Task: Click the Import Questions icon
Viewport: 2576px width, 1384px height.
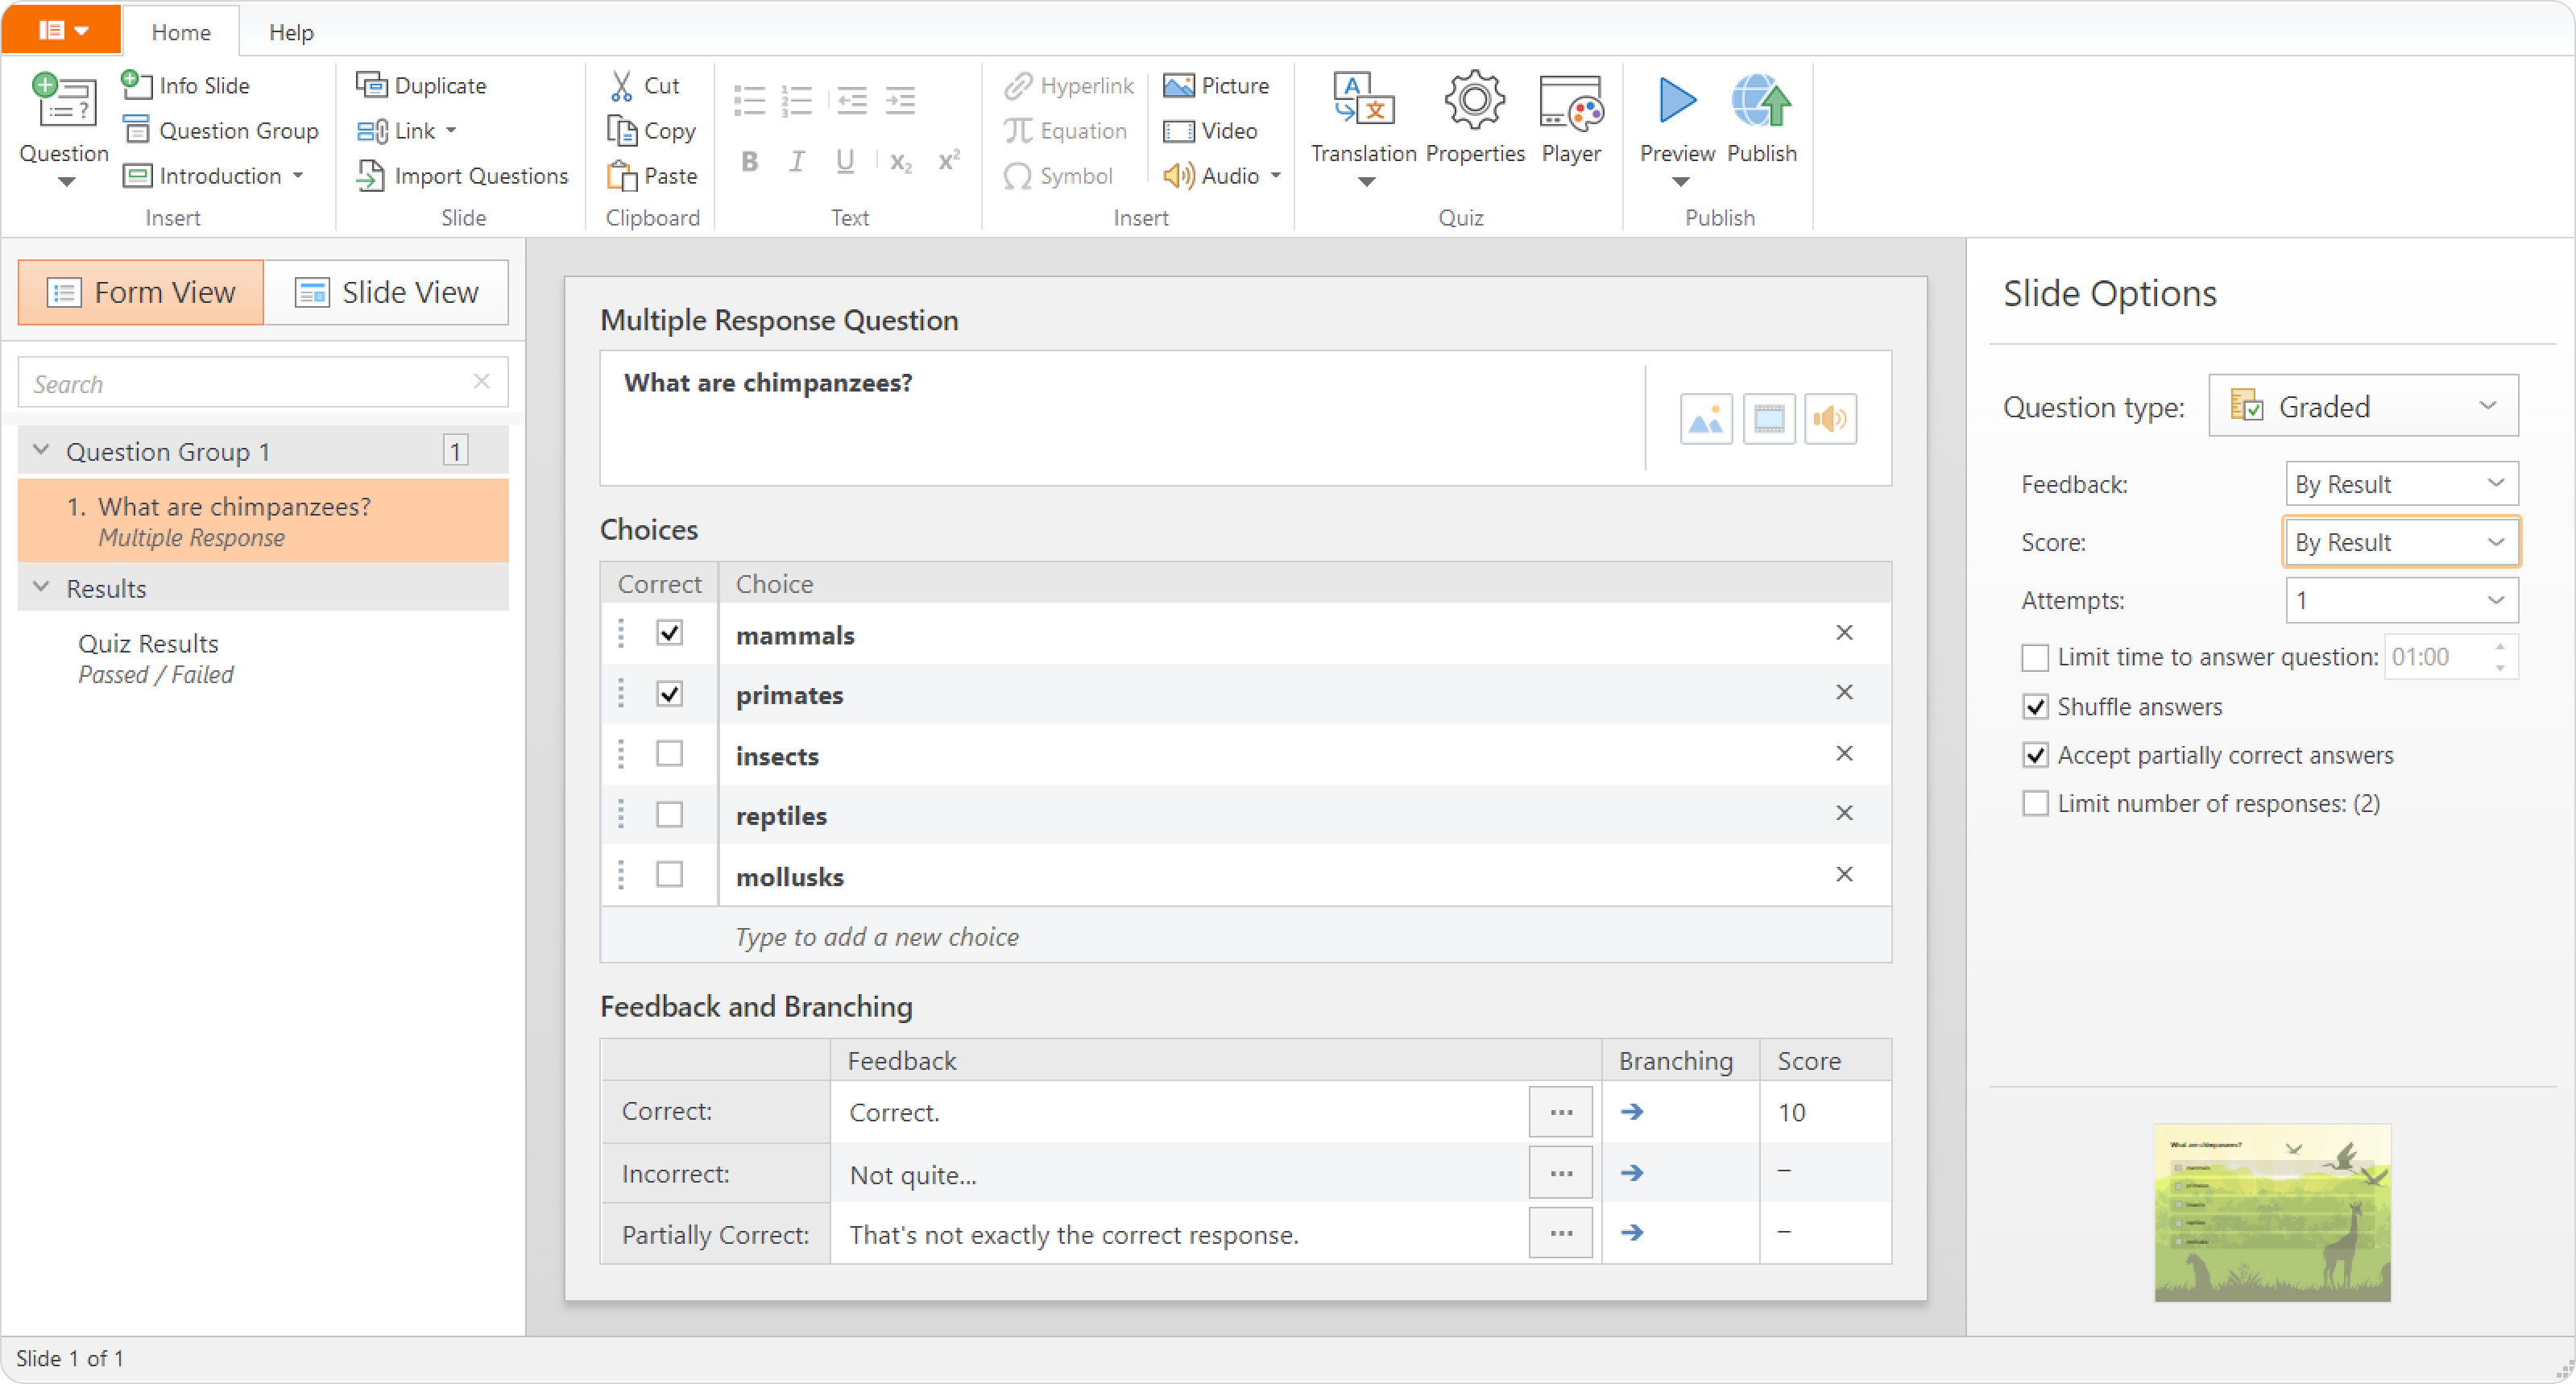Action: [x=370, y=176]
